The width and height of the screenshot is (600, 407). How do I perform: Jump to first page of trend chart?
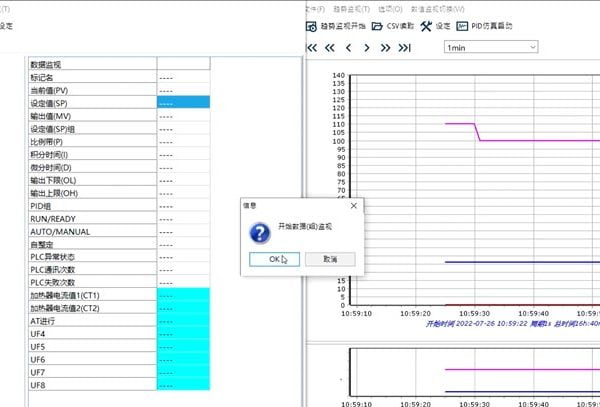click(312, 47)
